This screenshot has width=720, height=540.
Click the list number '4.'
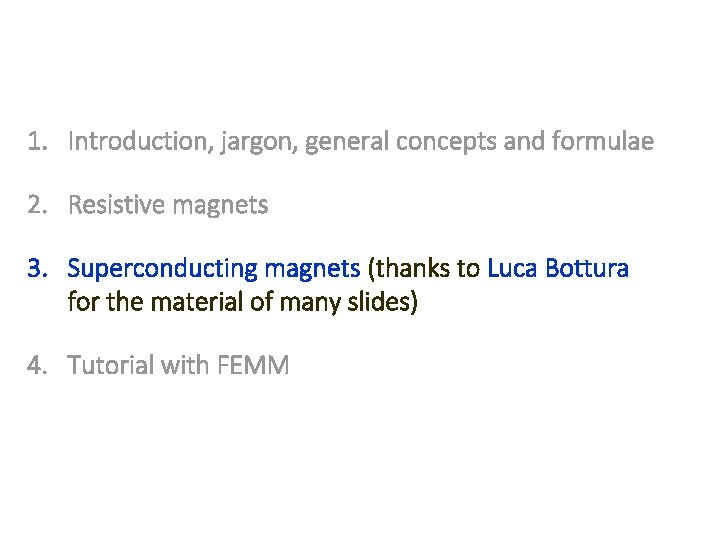(x=37, y=365)
